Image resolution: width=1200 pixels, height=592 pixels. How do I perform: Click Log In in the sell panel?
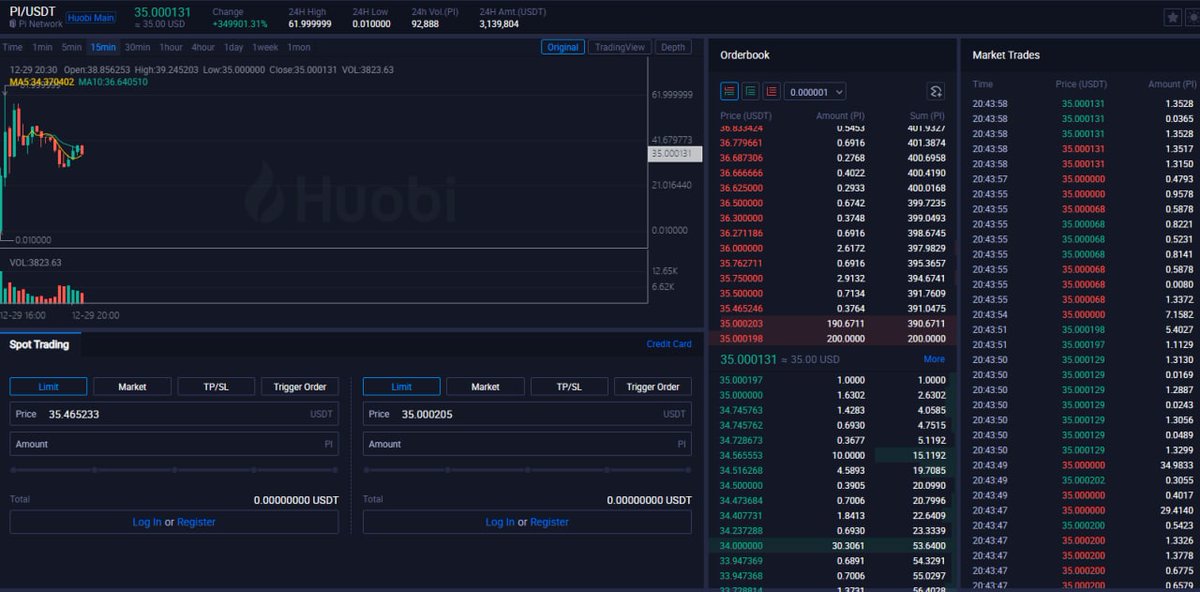click(500, 522)
